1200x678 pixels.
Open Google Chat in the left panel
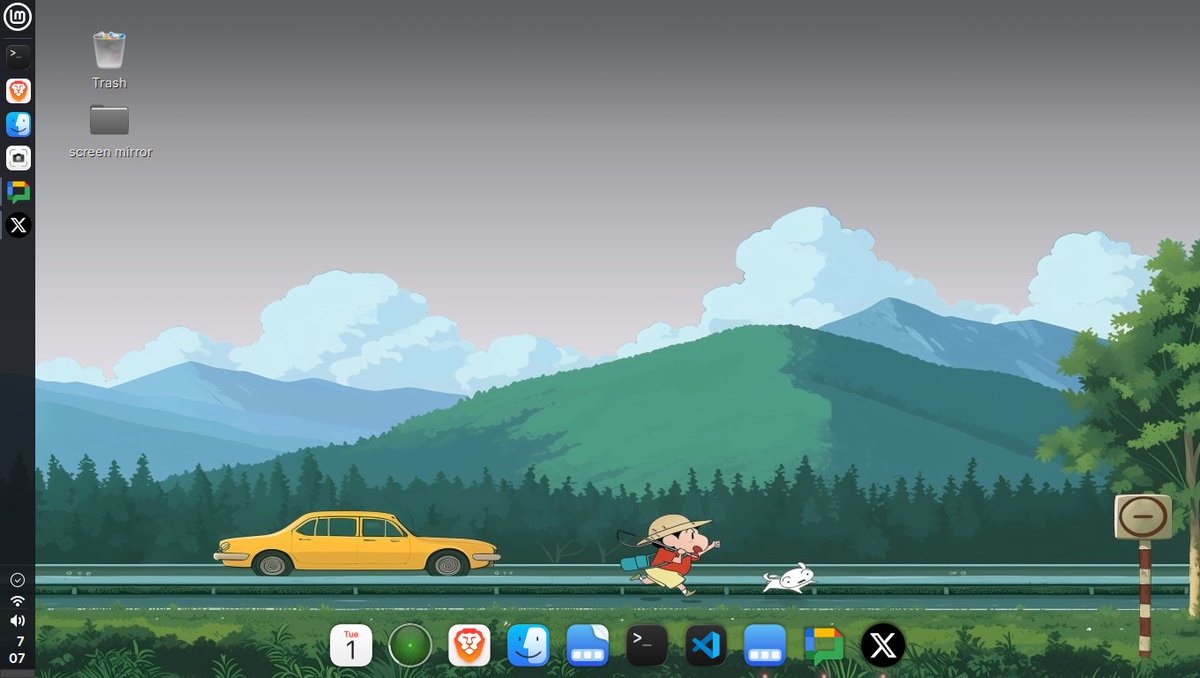tap(18, 191)
